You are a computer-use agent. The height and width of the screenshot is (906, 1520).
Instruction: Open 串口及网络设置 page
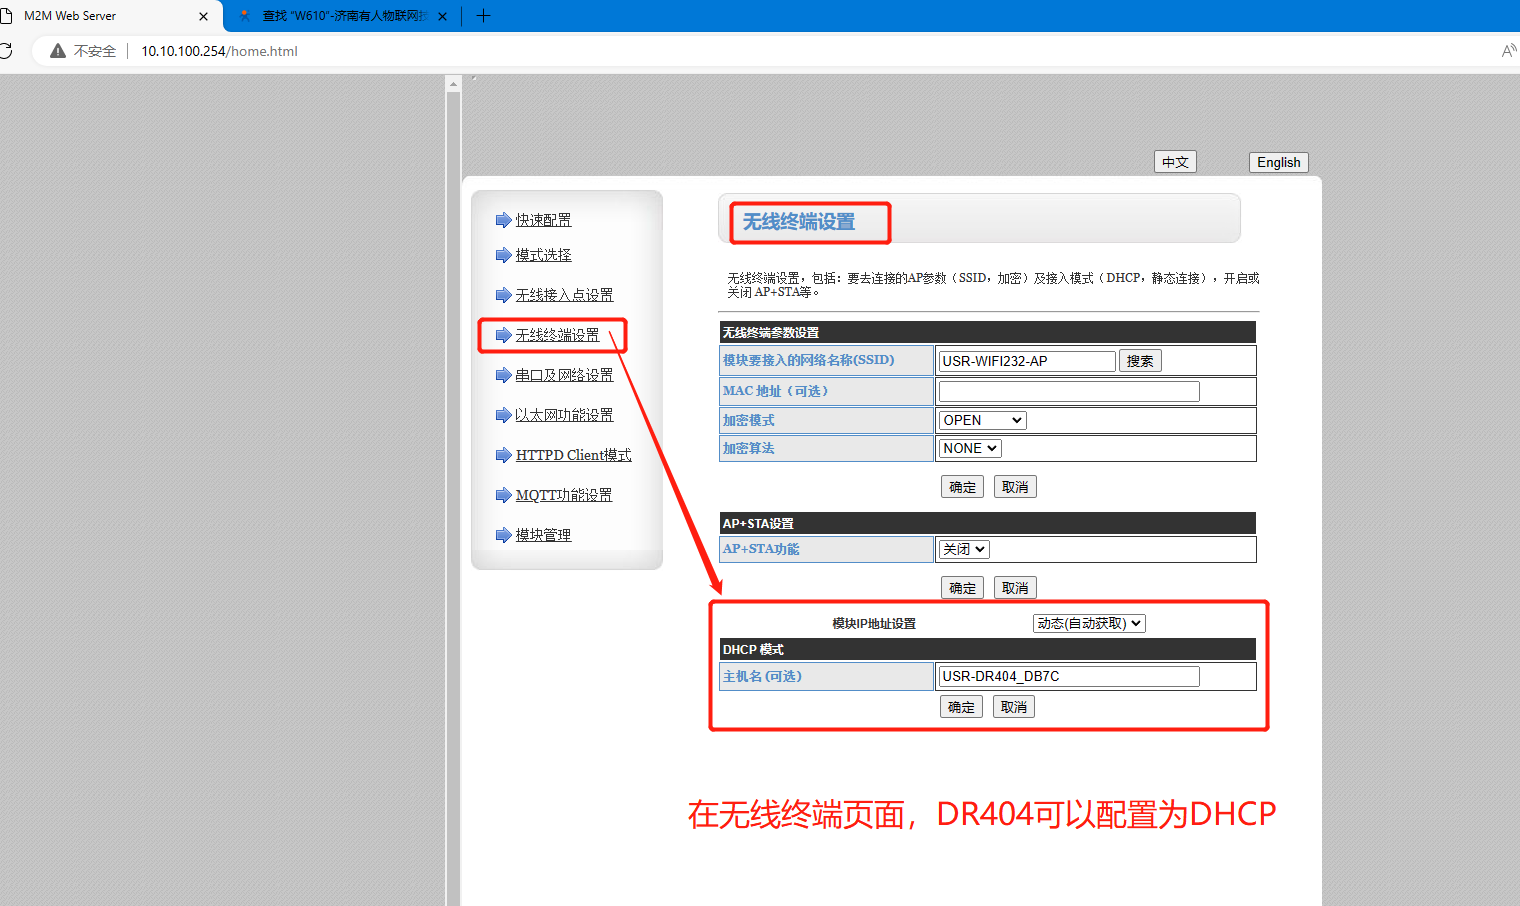(x=564, y=375)
